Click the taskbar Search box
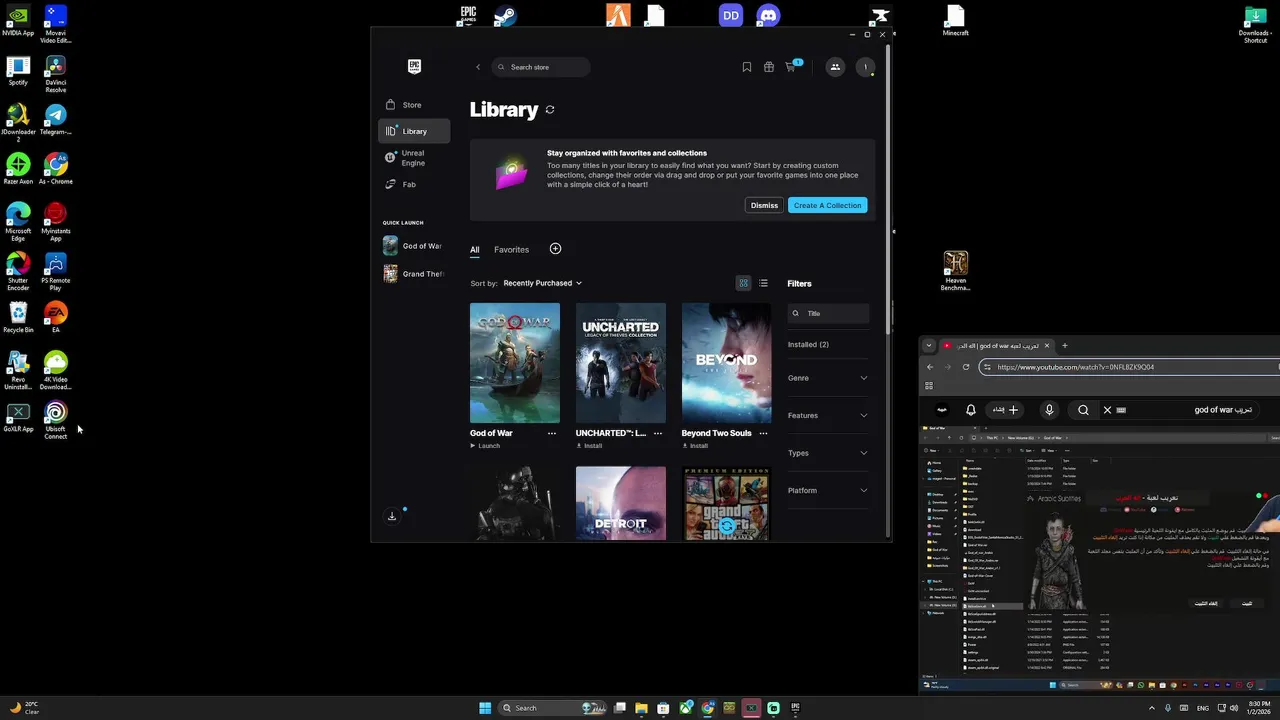Image resolution: width=1280 pixels, height=720 pixels. (553, 708)
